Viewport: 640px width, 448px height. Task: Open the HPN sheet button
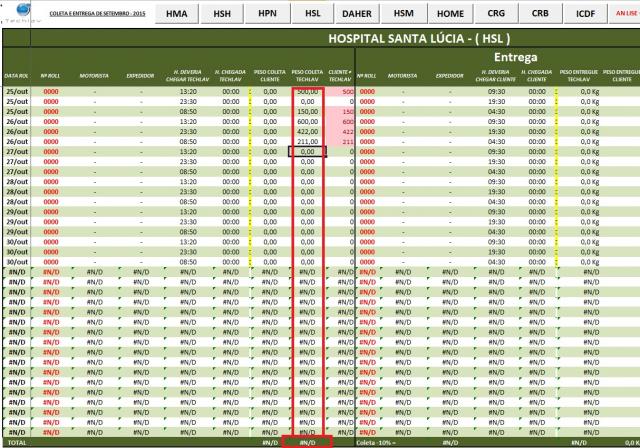(x=267, y=13)
